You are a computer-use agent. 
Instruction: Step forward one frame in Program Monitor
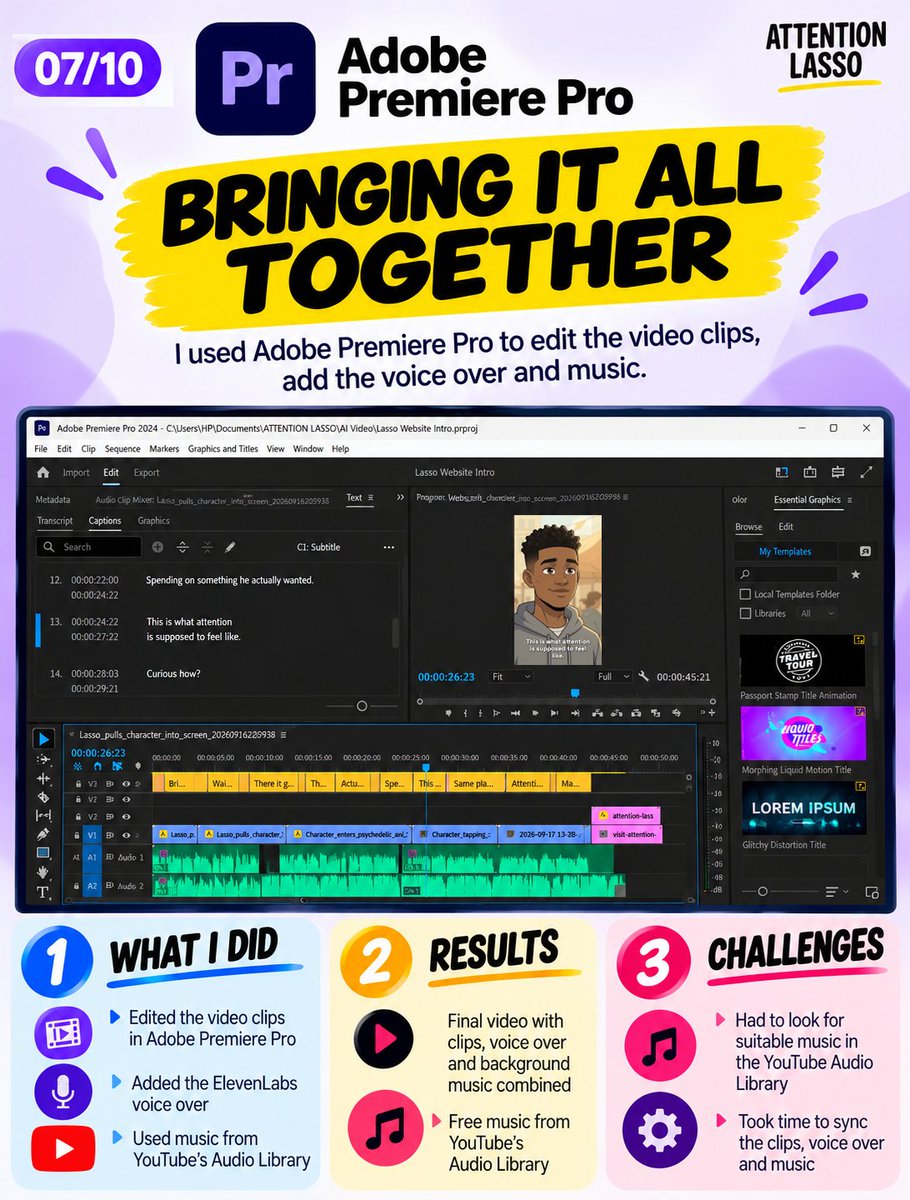tap(556, 712)
